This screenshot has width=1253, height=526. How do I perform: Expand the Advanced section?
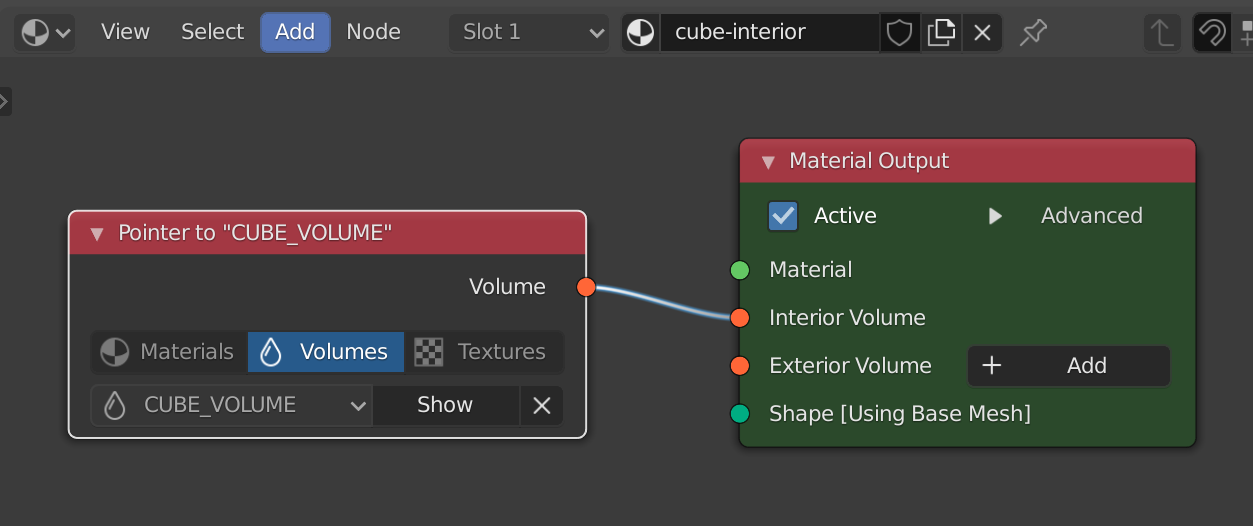(x=996, y=216)
